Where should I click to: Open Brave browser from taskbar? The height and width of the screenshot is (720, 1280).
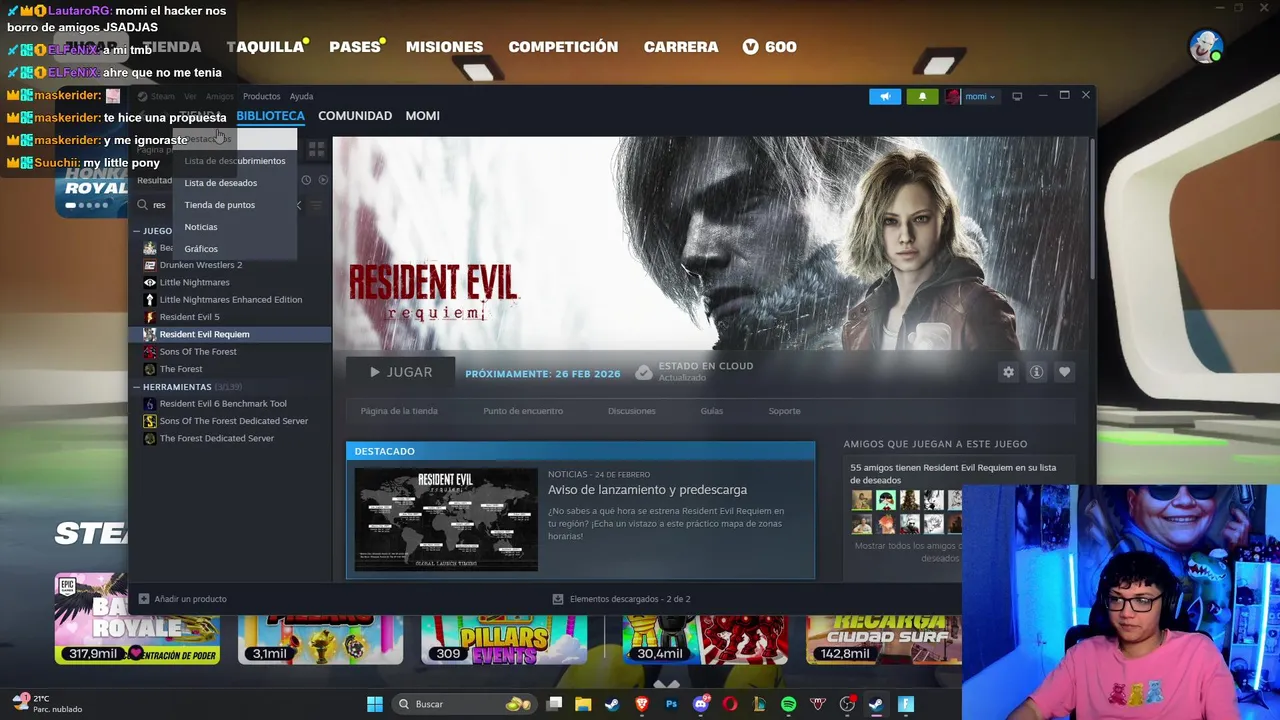click(642, 704)
